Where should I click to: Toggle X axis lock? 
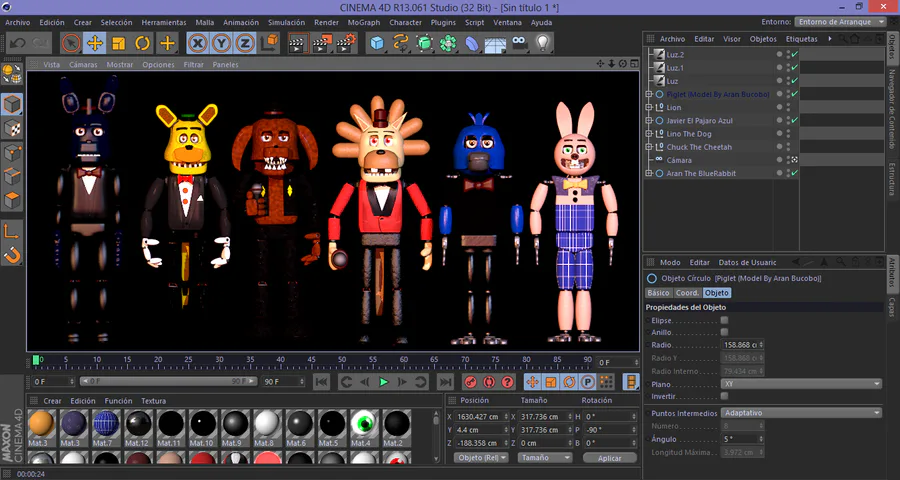(x=197, y=43)
